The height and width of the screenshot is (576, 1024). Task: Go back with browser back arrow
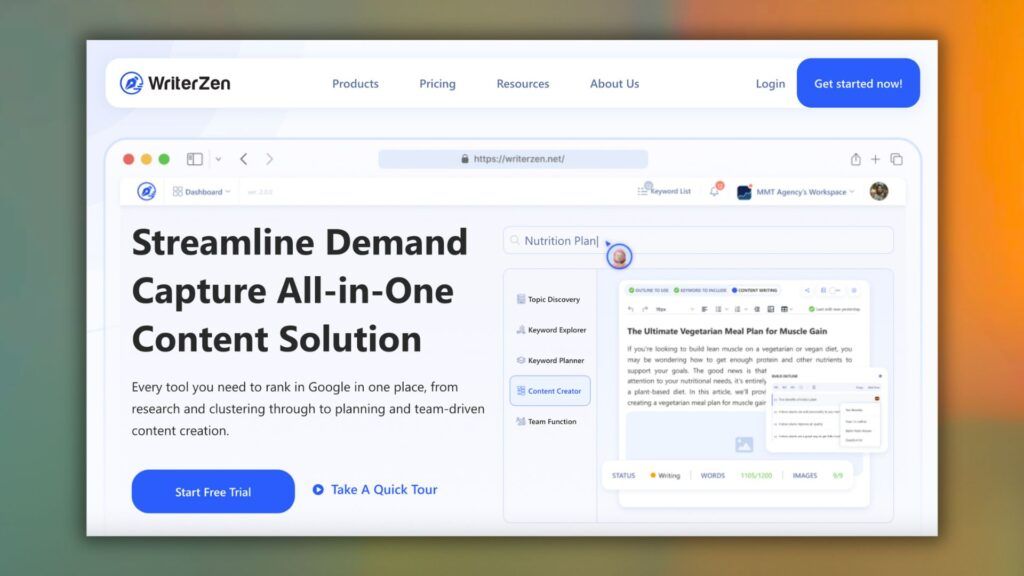244,159
